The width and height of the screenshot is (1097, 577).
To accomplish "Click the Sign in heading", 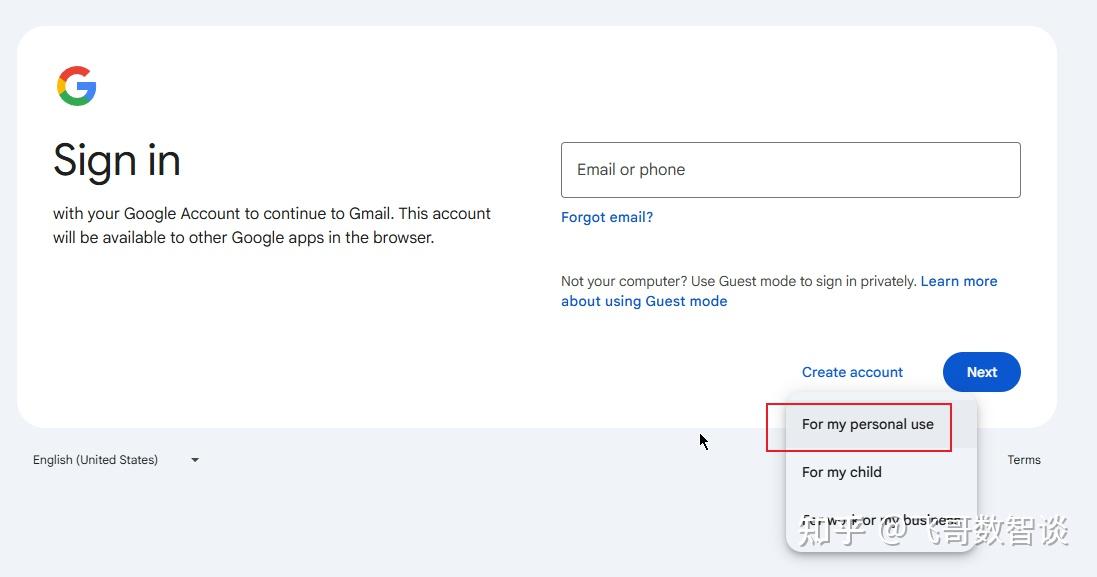I will [117, 161].
